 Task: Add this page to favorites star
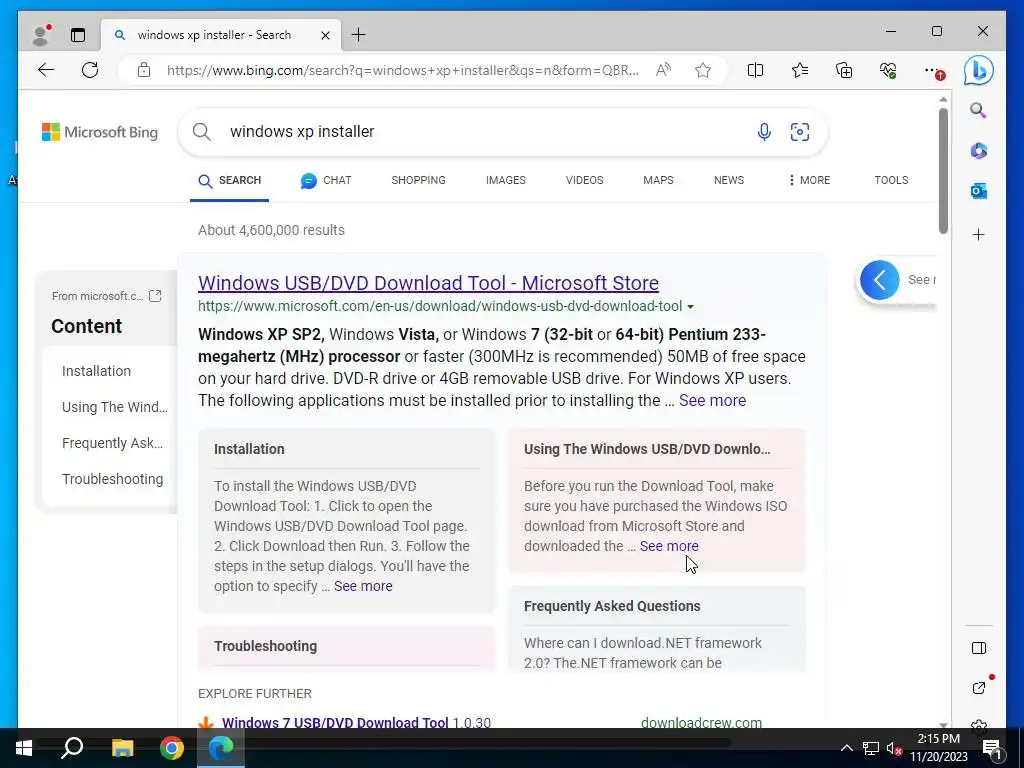point(703,70)
